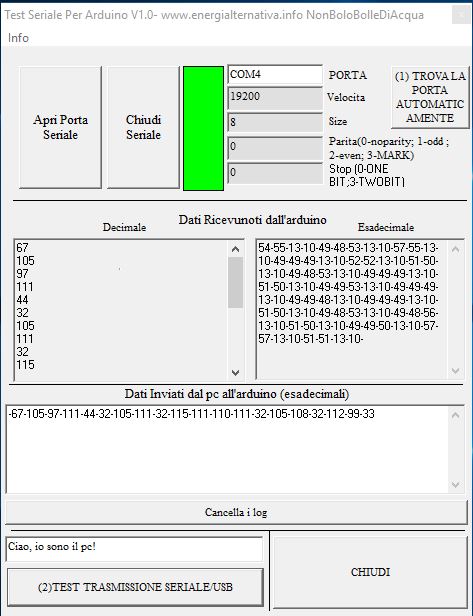Click Trova la porta automaticamente button
Screen dimensions: 473x616
pyautogui.click(x=430, y=97)
